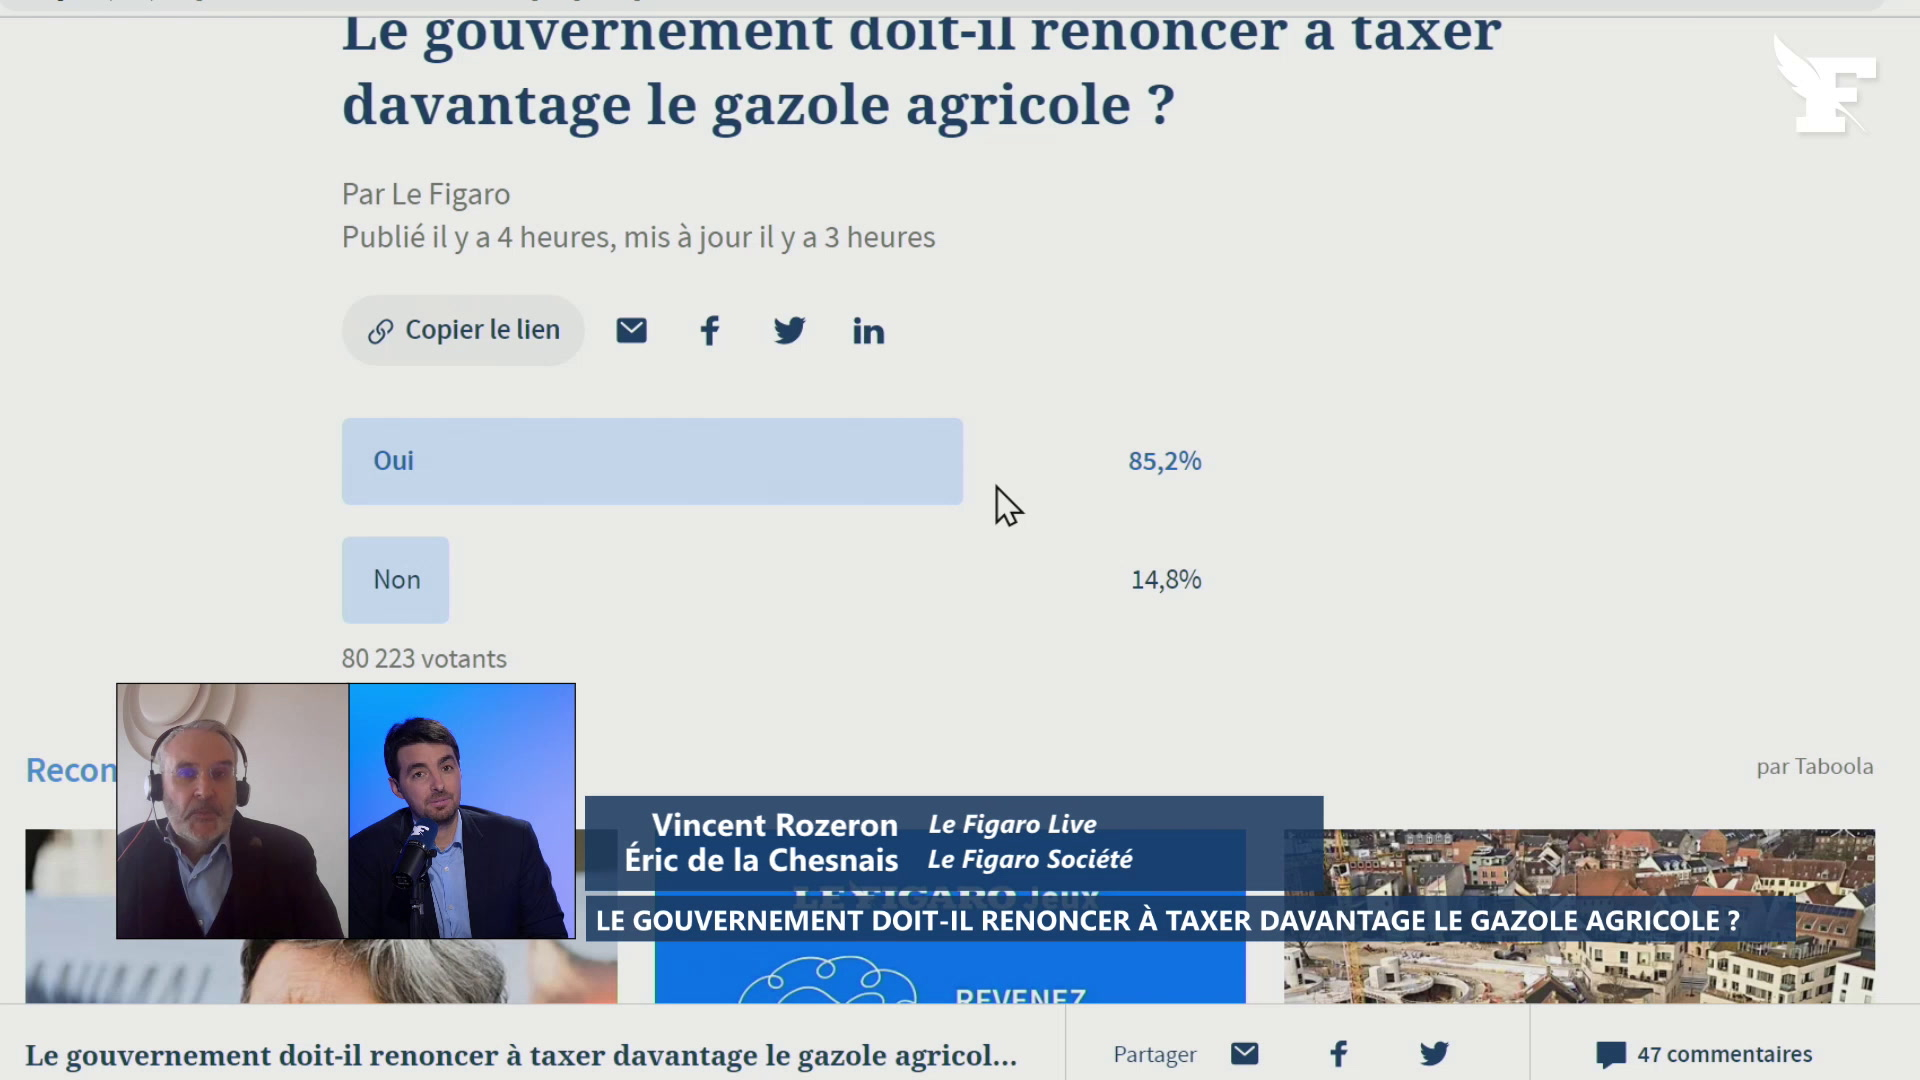This screenshot has height=1080, width=1920.
Task: Click the sticky article title in bottom bar
Action: pyautogui.click(x=520, y=1055)
